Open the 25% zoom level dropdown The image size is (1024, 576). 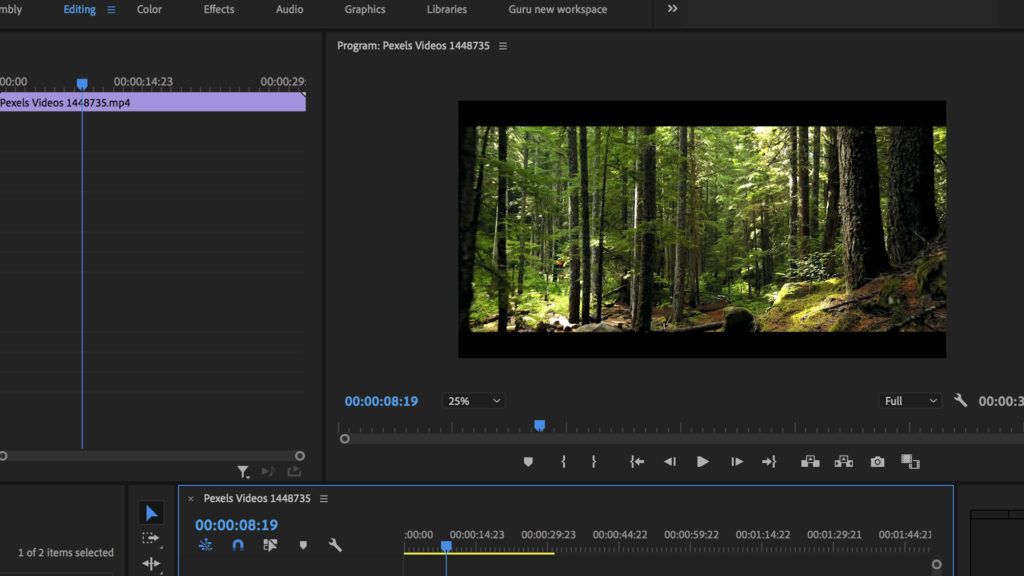click(472, 400)
